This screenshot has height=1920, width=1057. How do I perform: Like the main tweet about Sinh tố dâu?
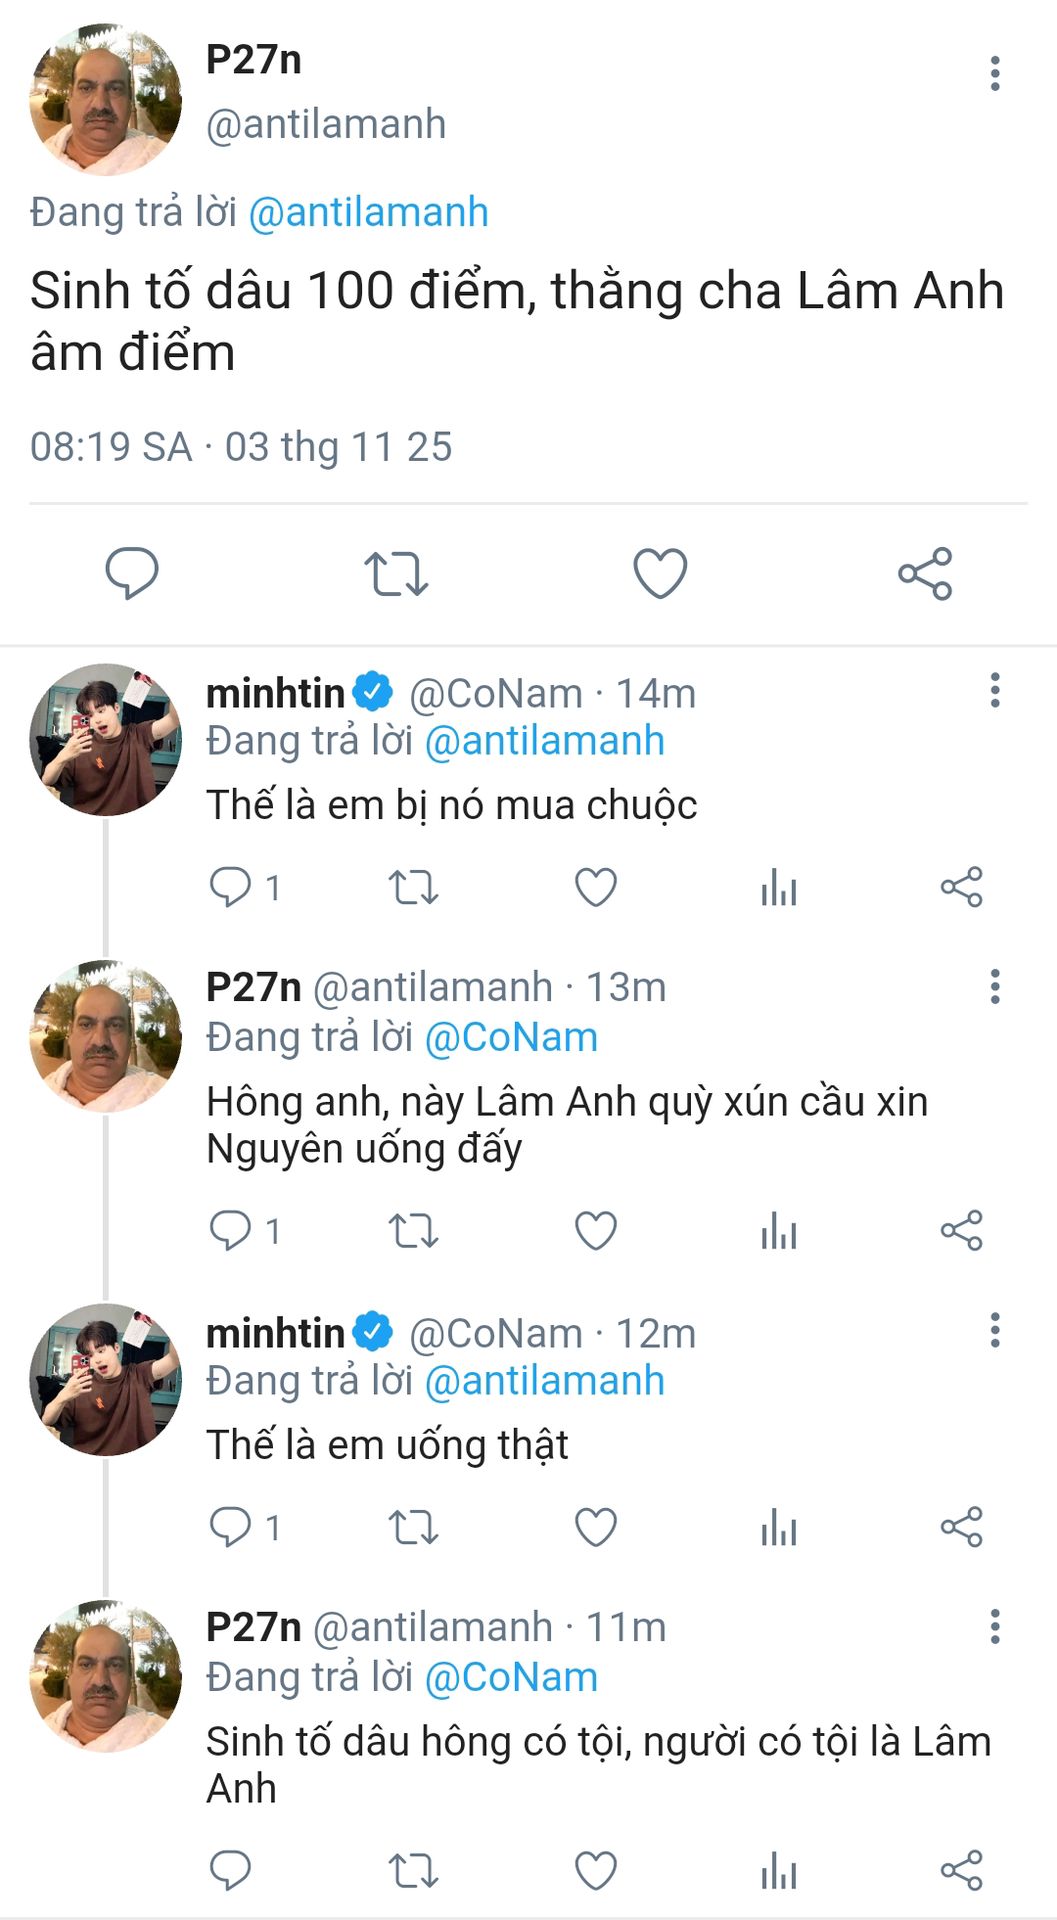(x=660, y=573)
